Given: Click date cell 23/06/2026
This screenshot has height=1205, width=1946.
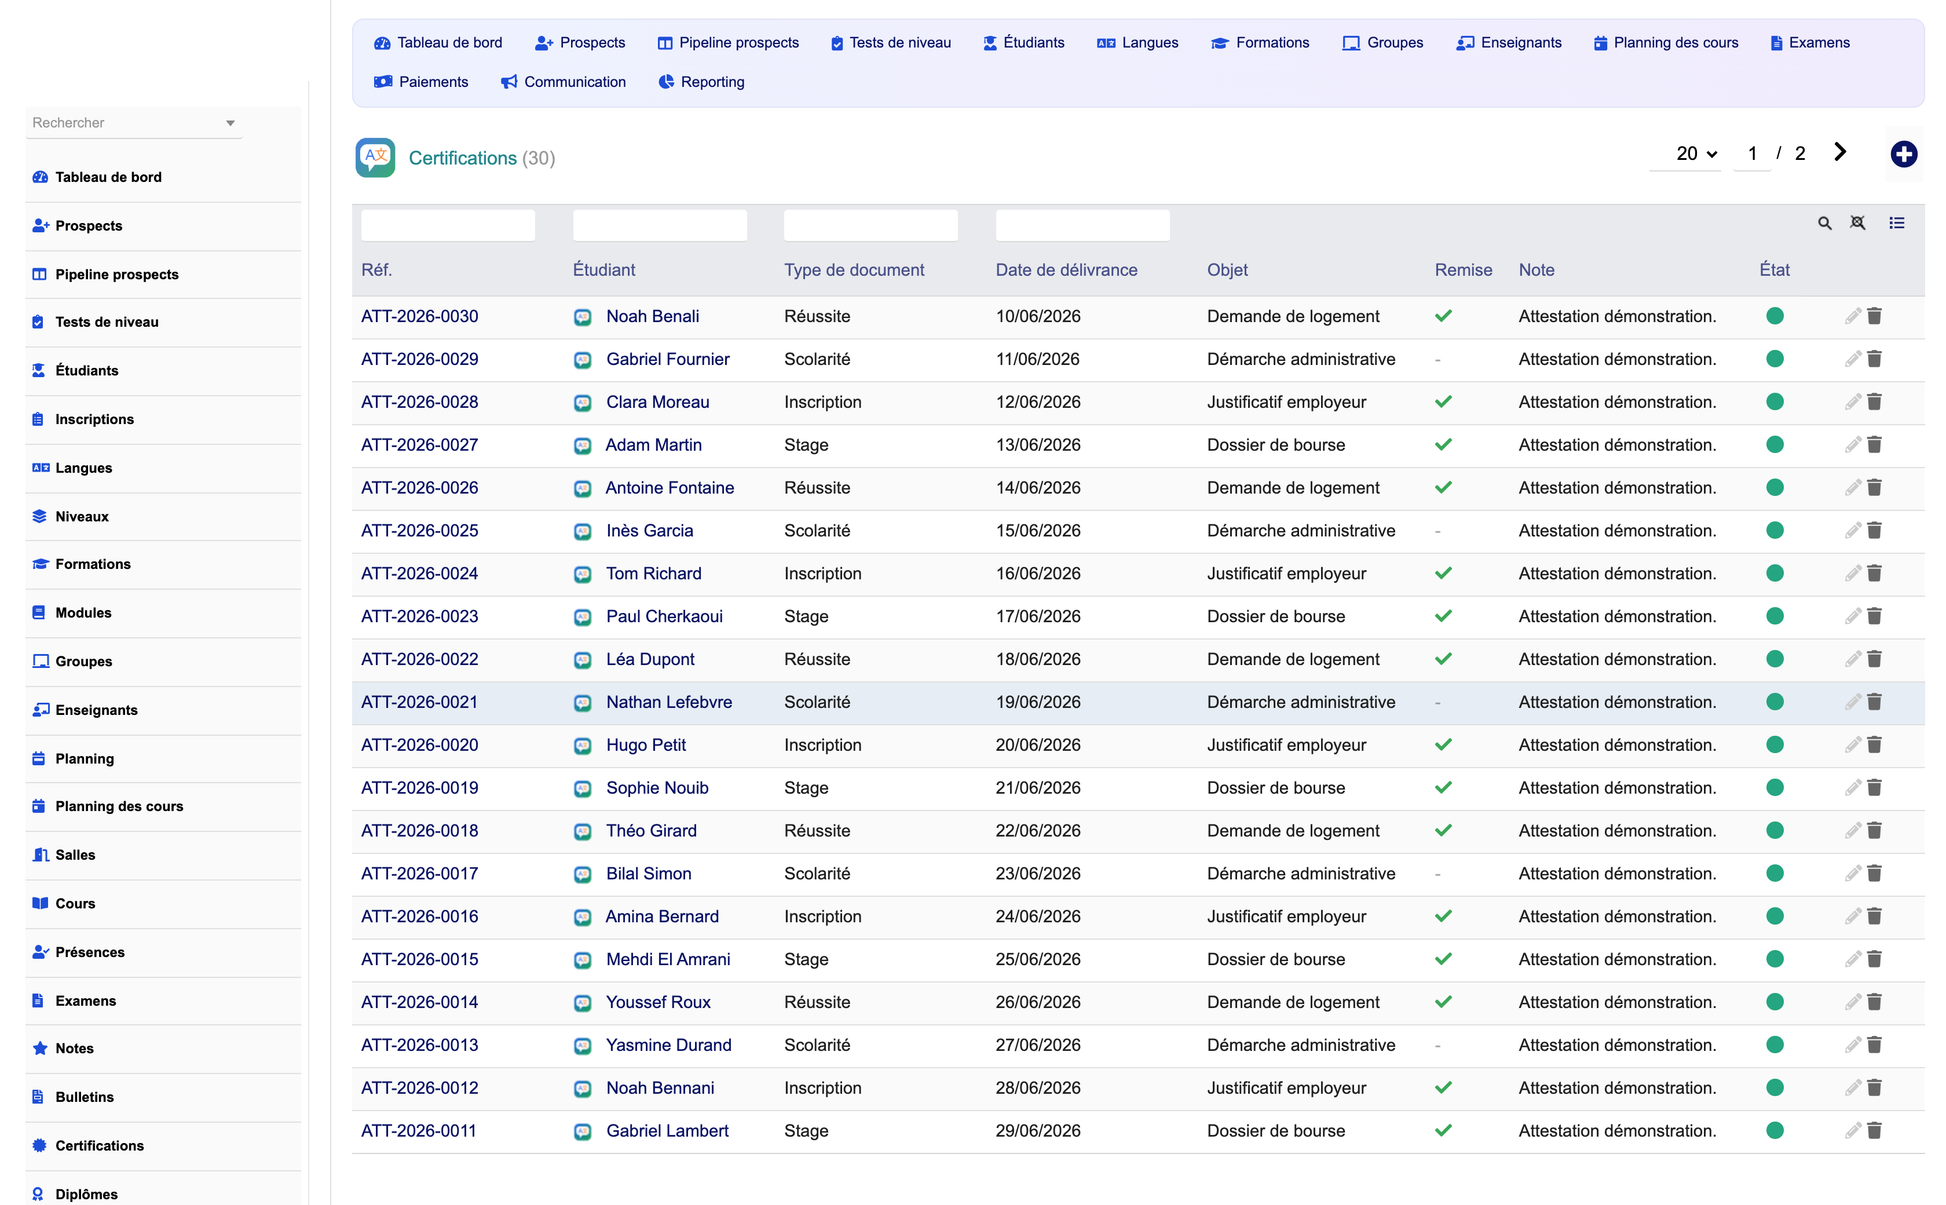Looking at the screenshot, I should (x=1038, y=874).
